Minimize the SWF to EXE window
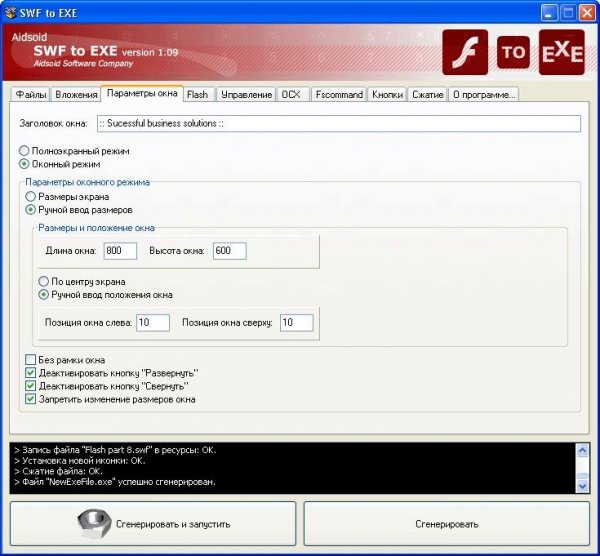The width and height of the screenshot is (600, 556). pyautogui.click(x=549, y=13)
